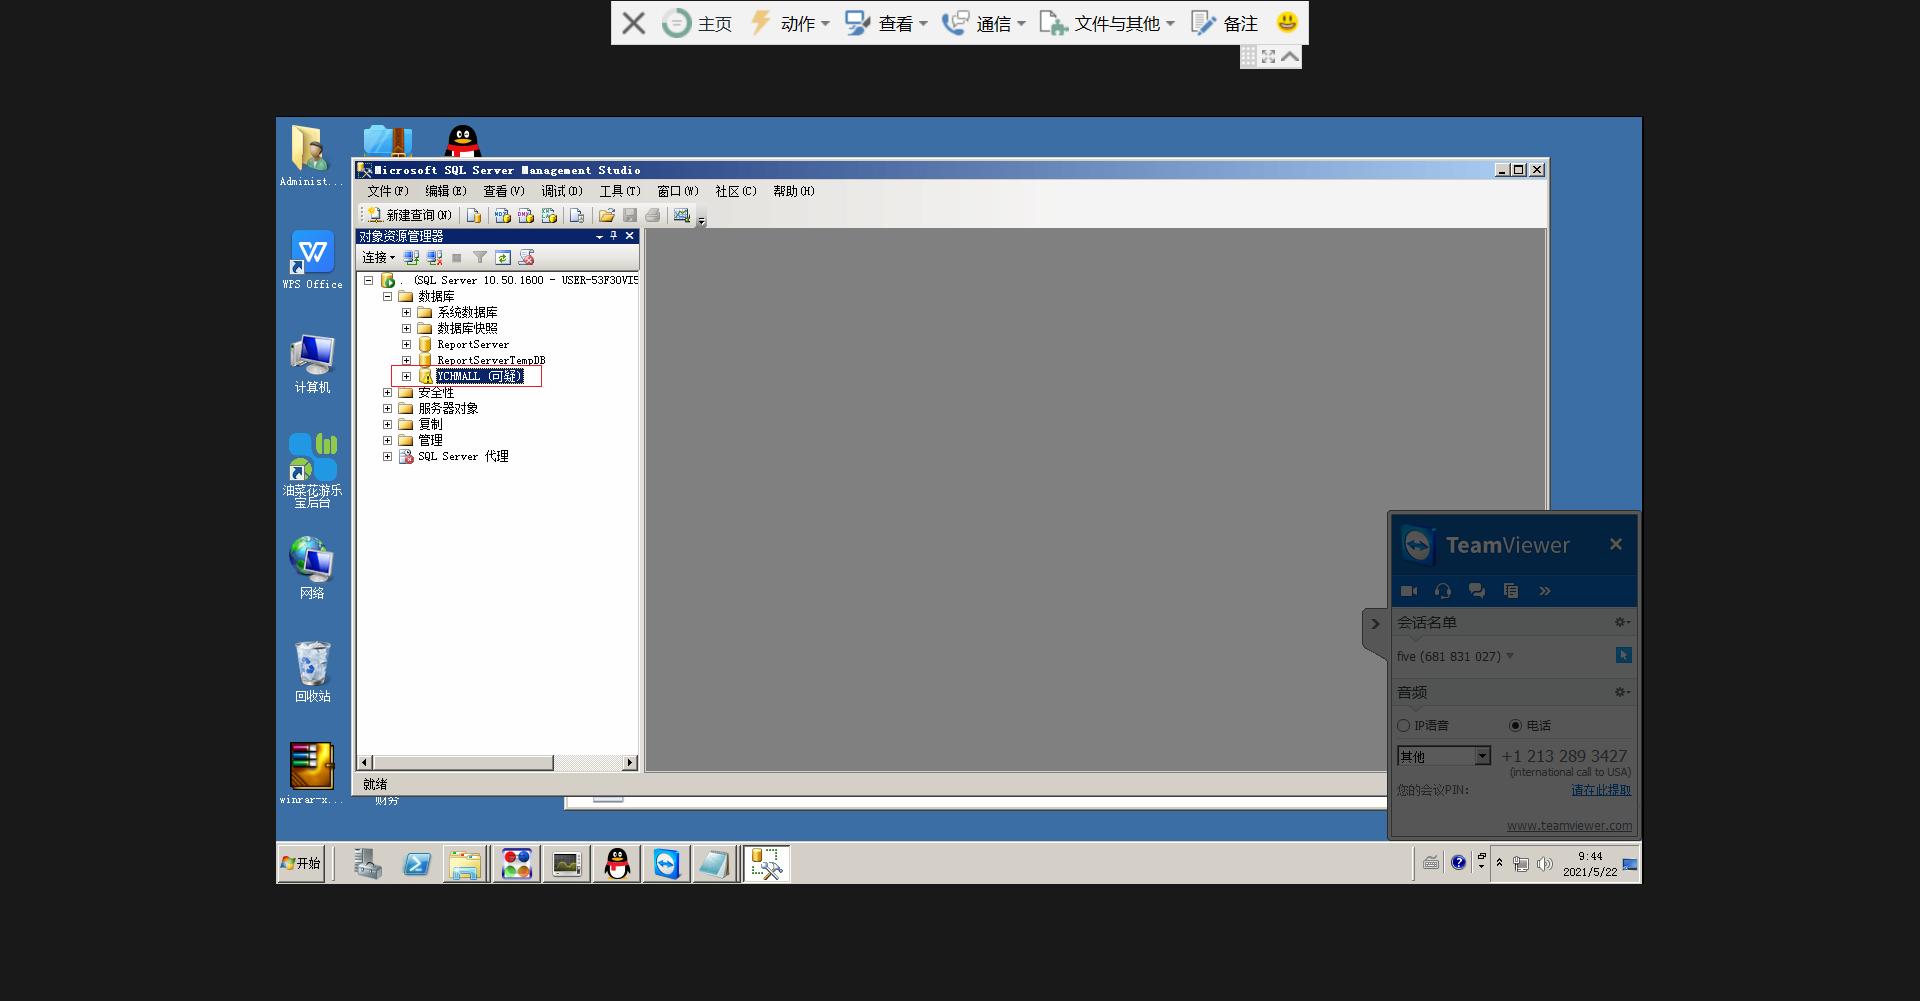Open the 调试(D) menu
Screen dimensions: 1920x1001
coord(562,191)
